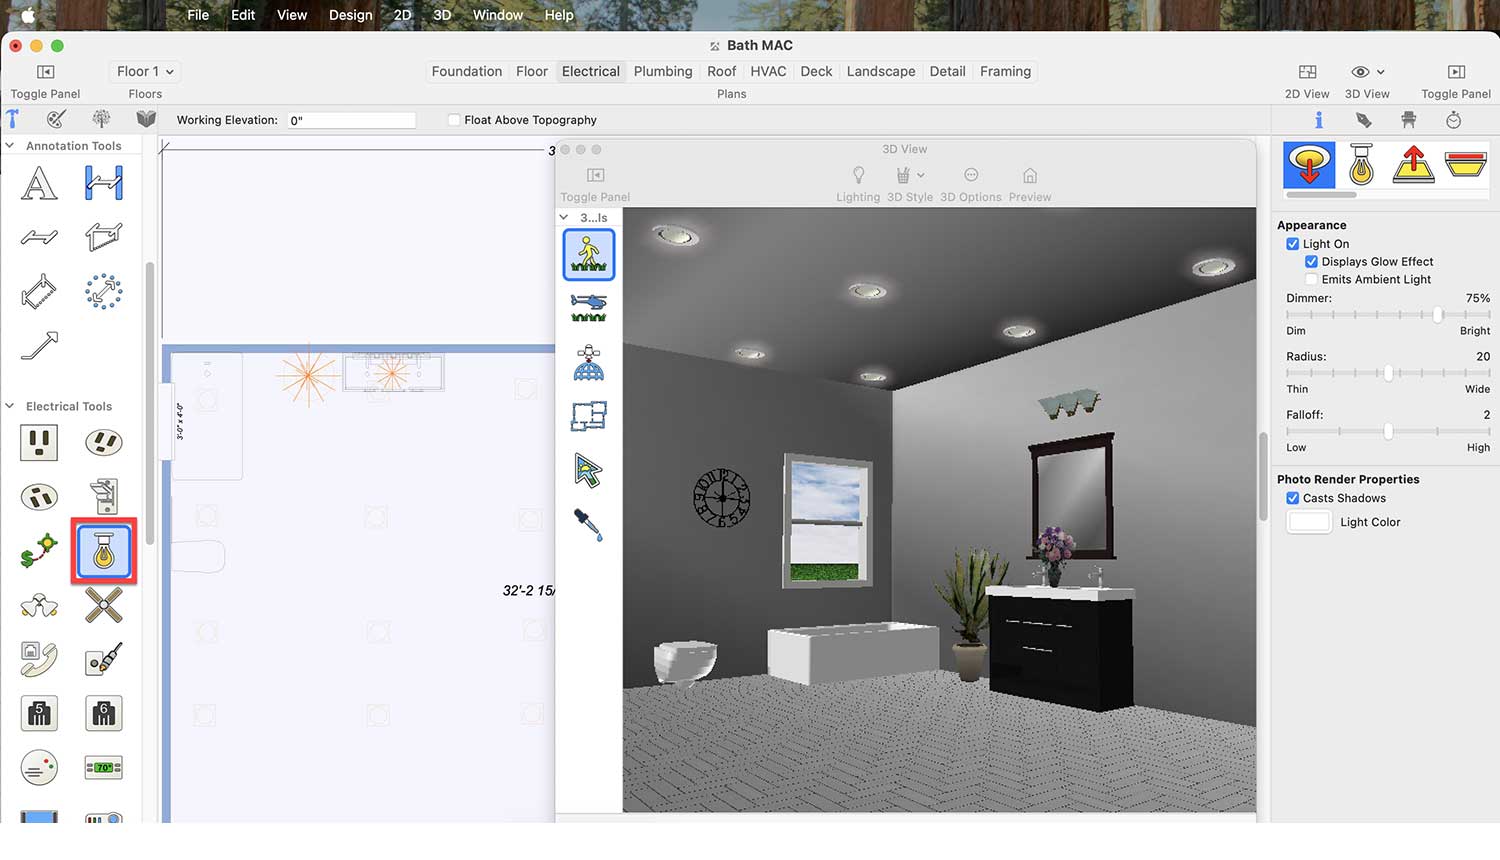Toggle Float Above Topography checkbox
The image size is (1500, 860).
point(454,120)
